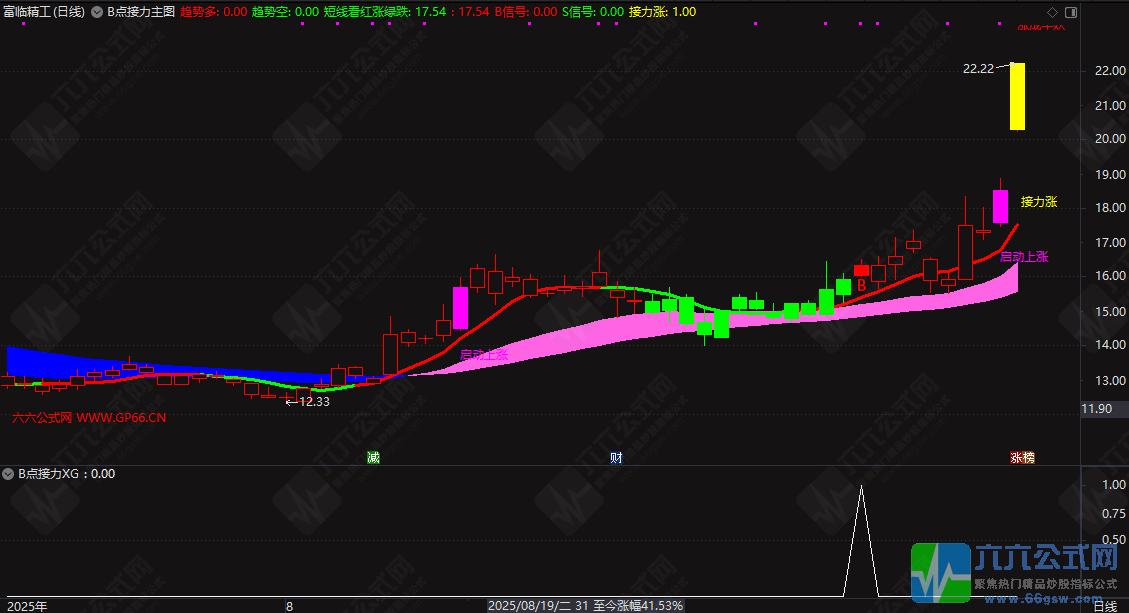The height and width of the screenshot is (613, 1129).
Task: Open the B点接力主图 indicator dropdown arrow
Action: click(x=97, y=12)
